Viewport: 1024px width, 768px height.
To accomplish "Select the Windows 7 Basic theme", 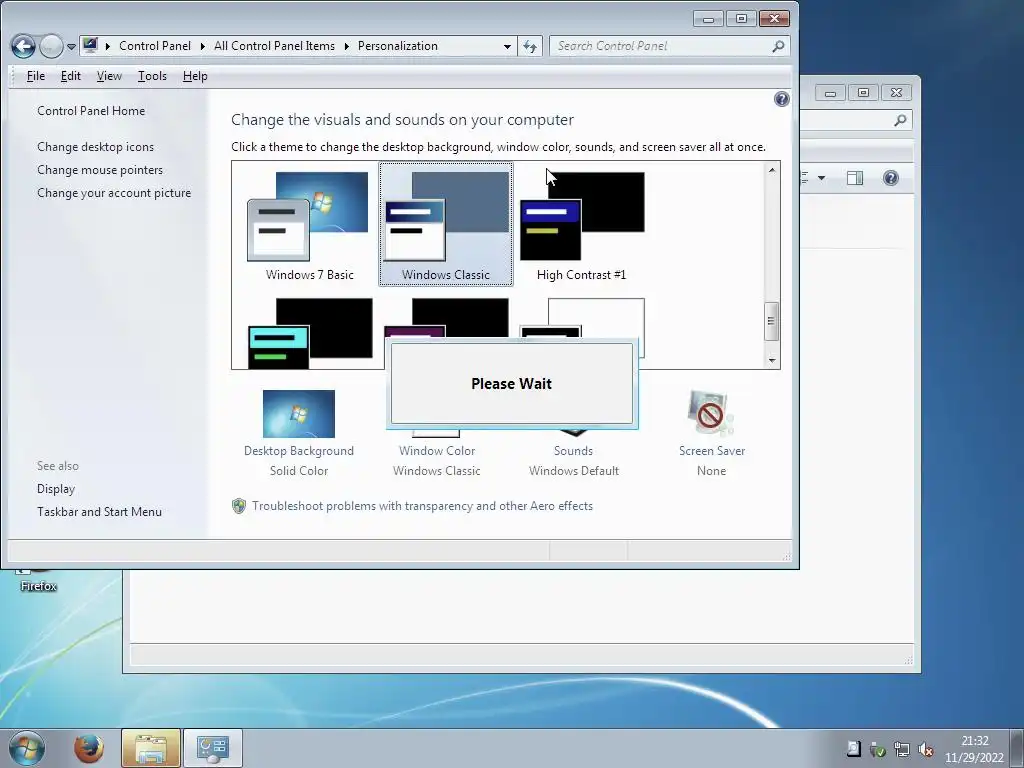I will click(x=309, y=225).
